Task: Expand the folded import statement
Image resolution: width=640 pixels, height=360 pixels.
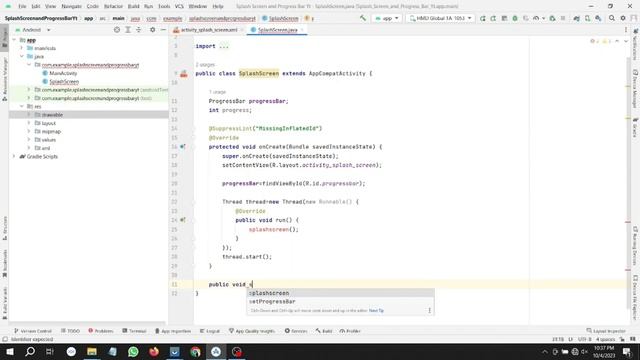Action: tap(223, 46)
